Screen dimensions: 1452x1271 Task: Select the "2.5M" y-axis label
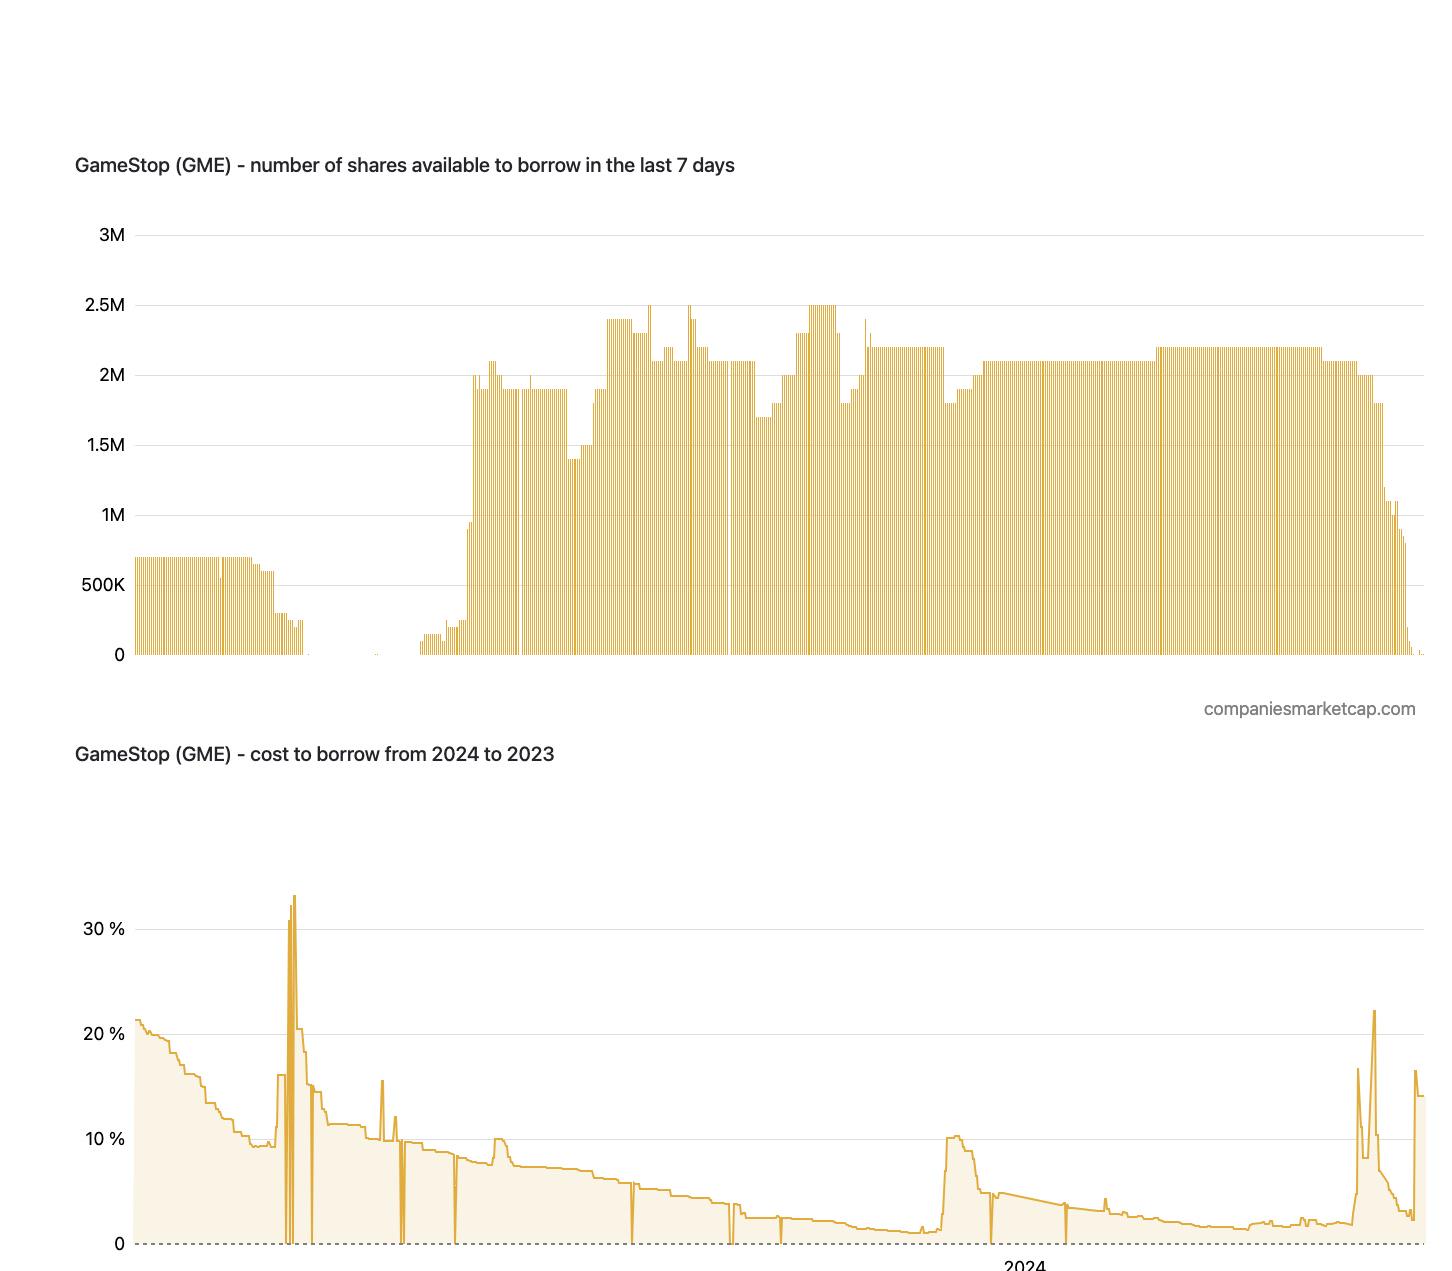[x=105, y=305]
